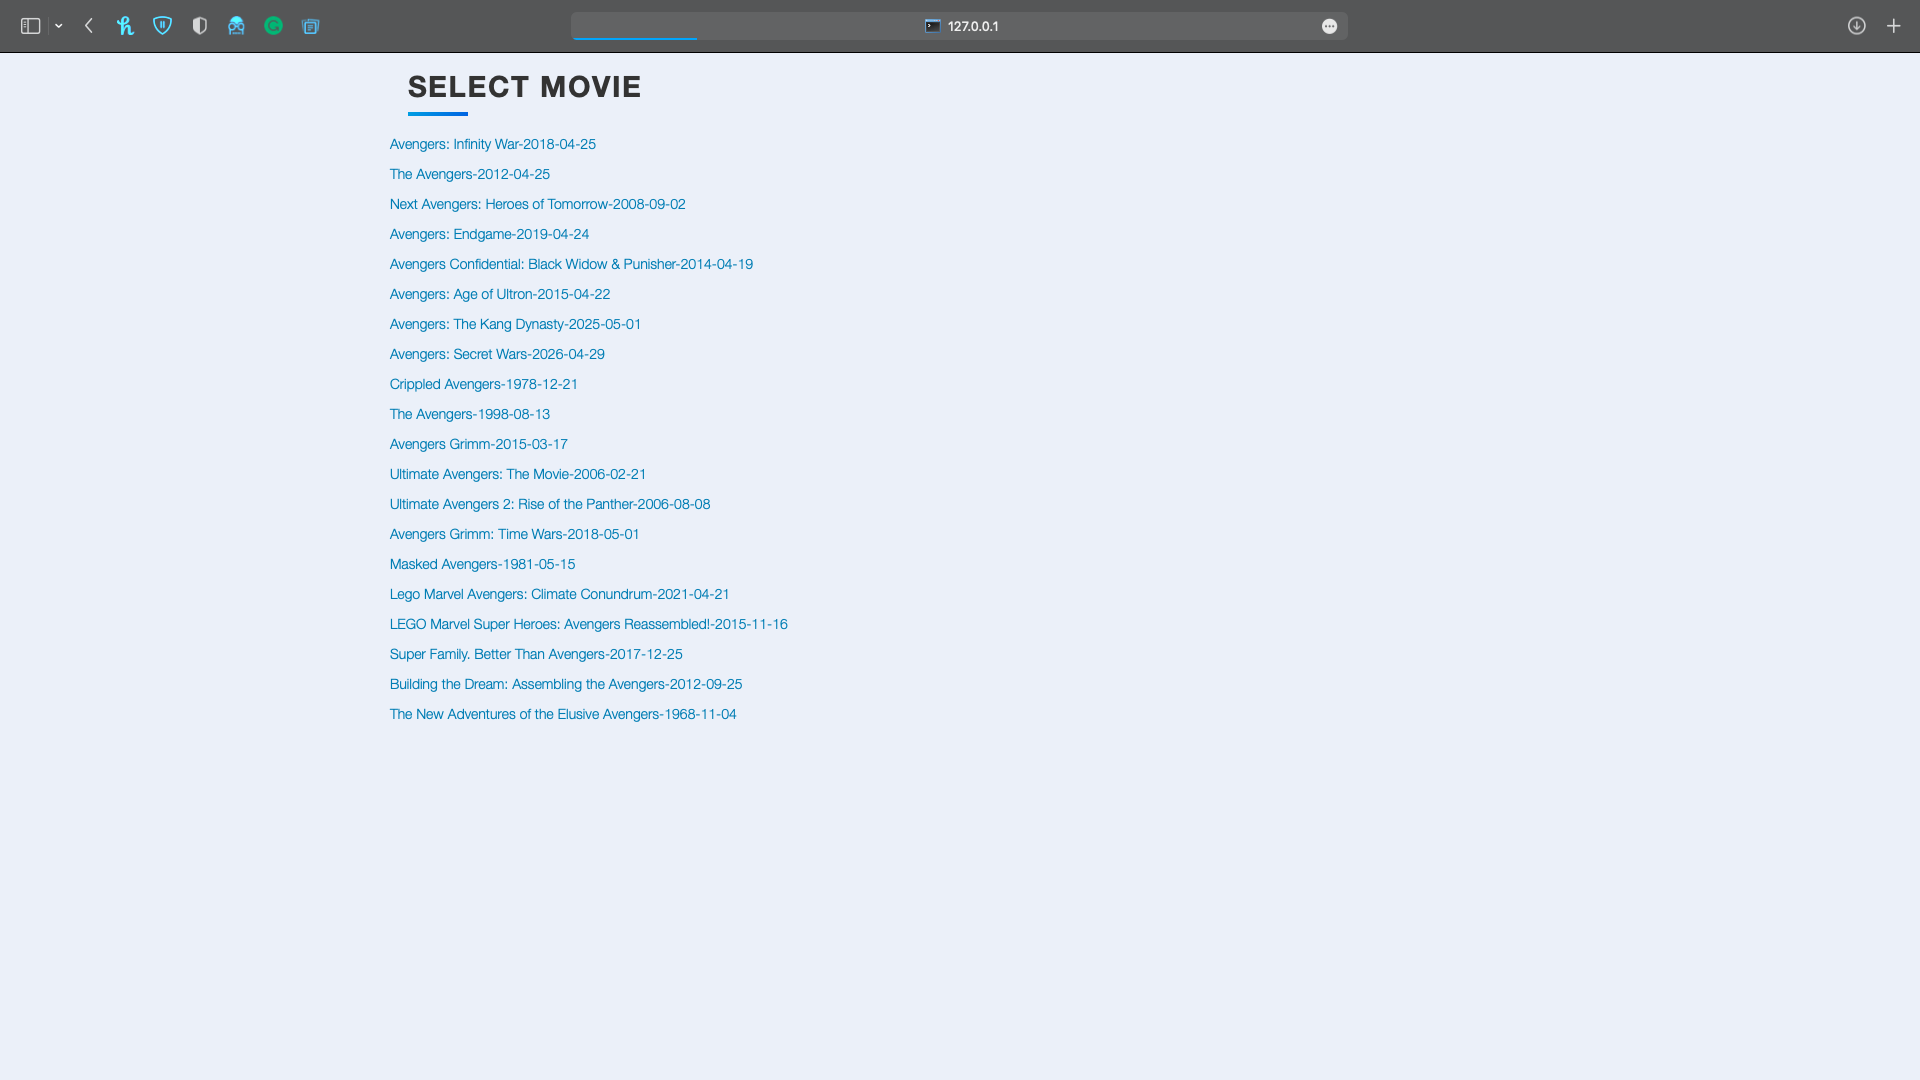
Task: Open the gray shield extension in the toolbar
Action: [x=199, y=26]
